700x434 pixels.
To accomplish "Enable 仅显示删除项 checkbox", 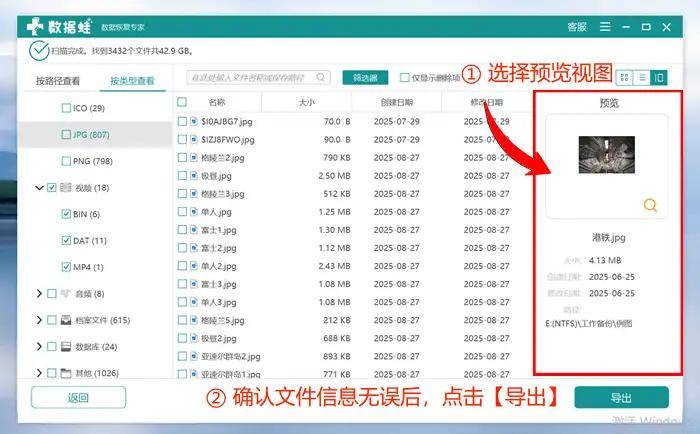I will pos(404,77).
